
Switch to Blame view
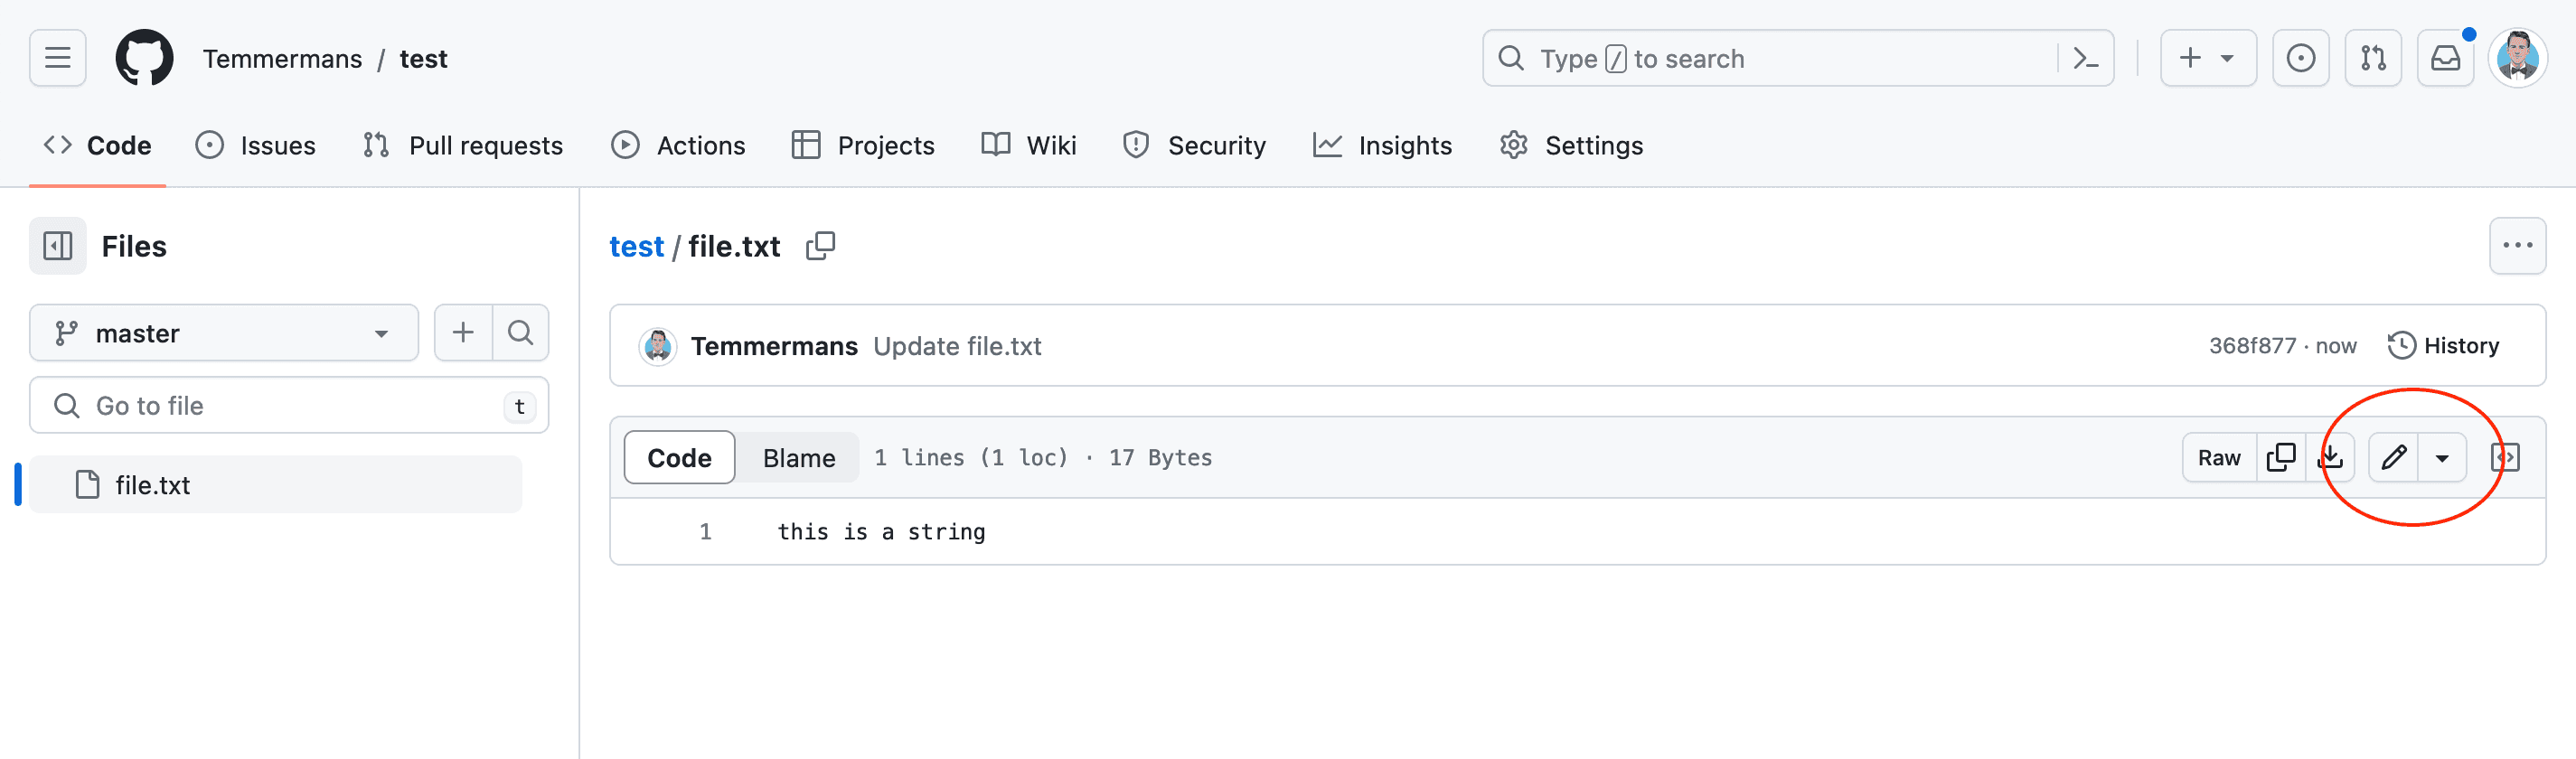click(798, 458)
